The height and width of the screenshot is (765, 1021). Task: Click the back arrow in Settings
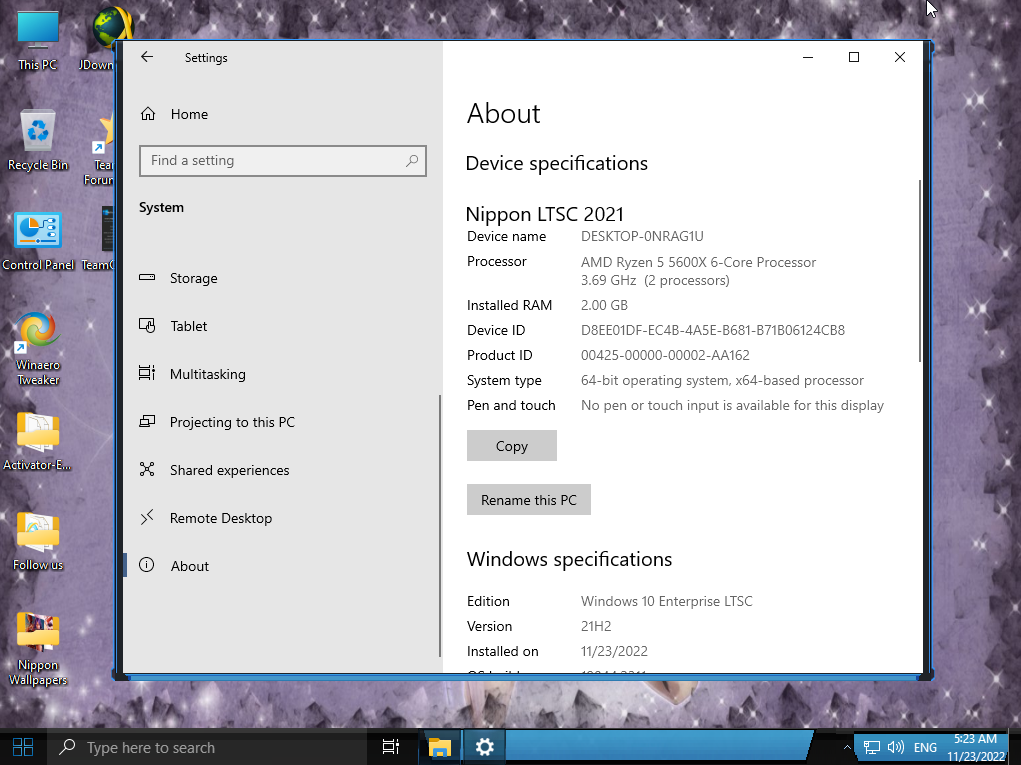point(147,58)
